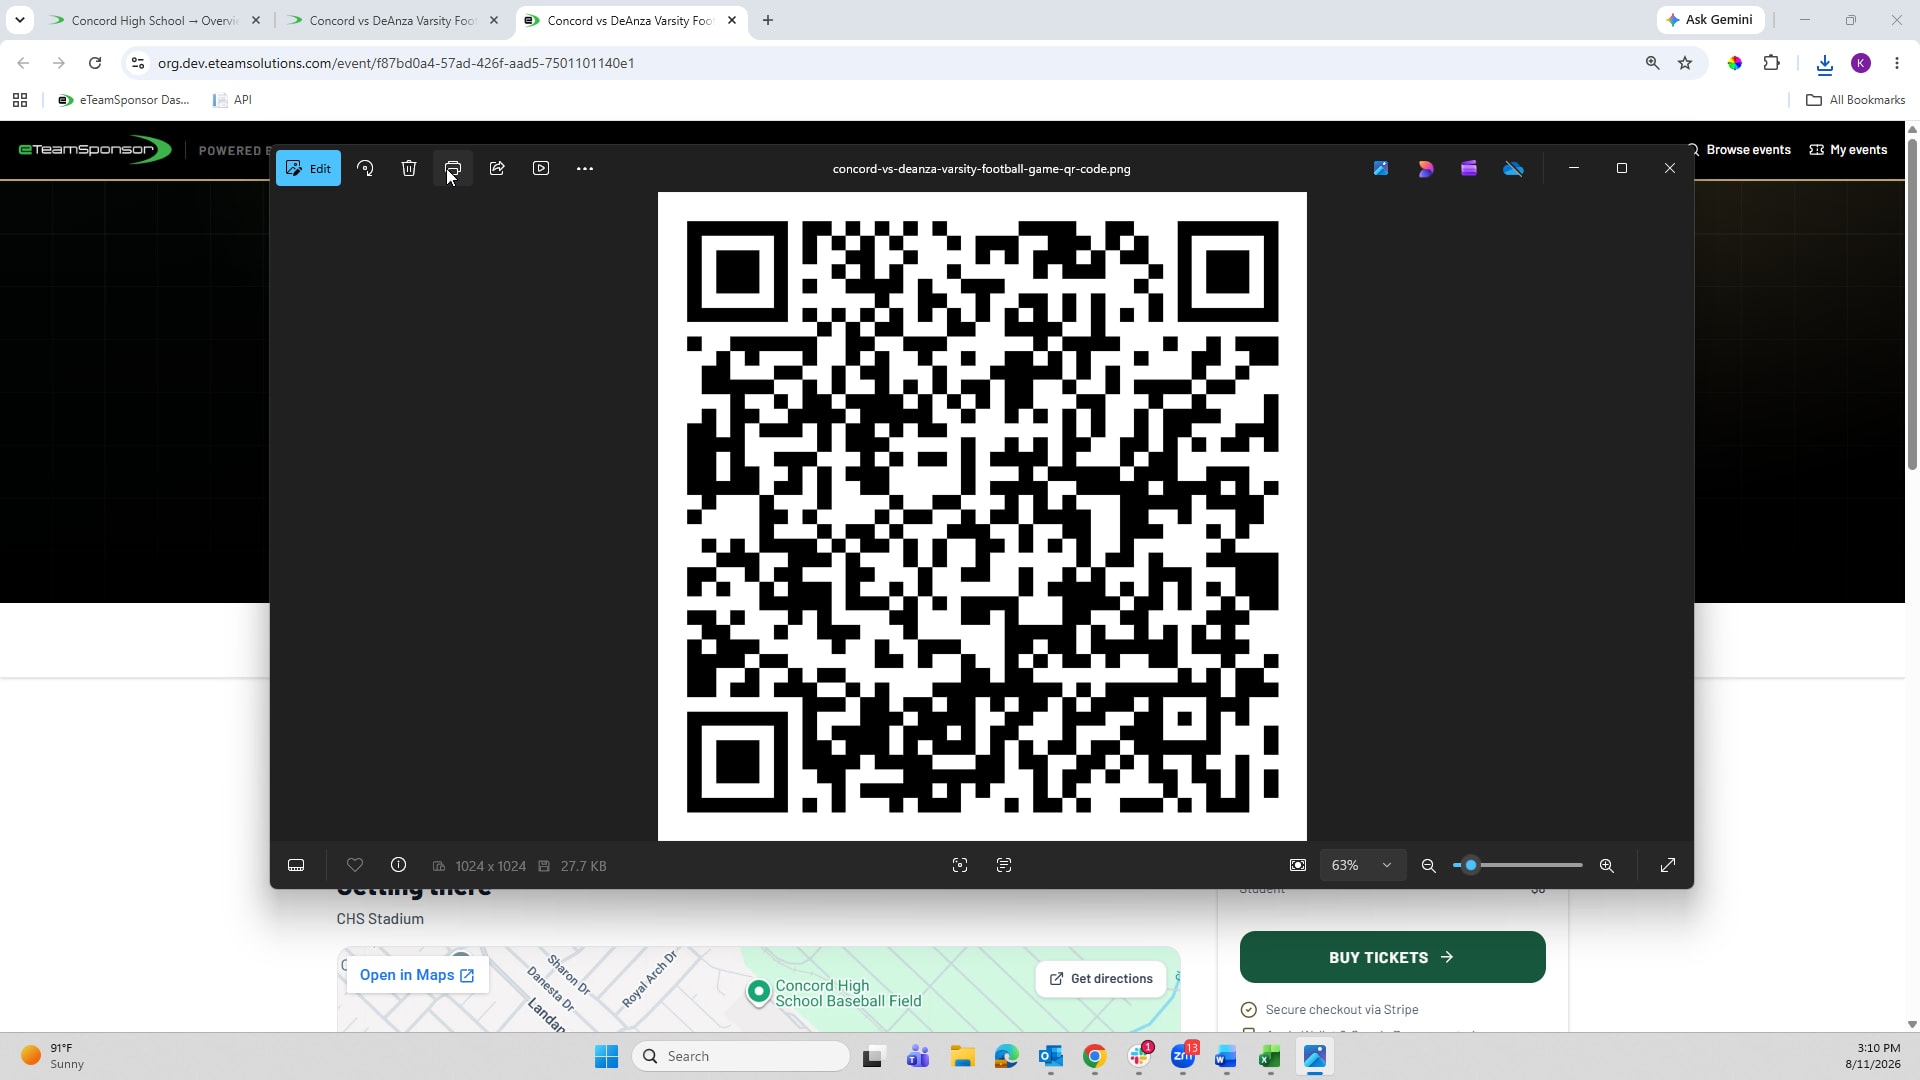Viewport: 1920px width, 1080px height.
Task: Start slideshow in Photos viewer
Action: click(x=541, y=168)
